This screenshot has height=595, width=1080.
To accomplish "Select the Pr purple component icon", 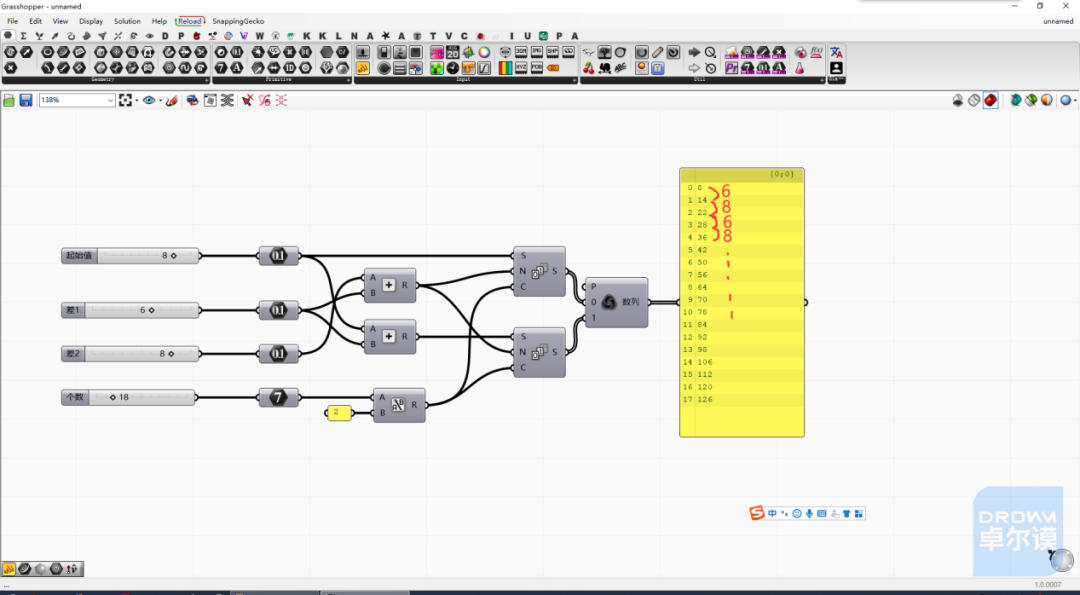I will (x=731, y=68).
